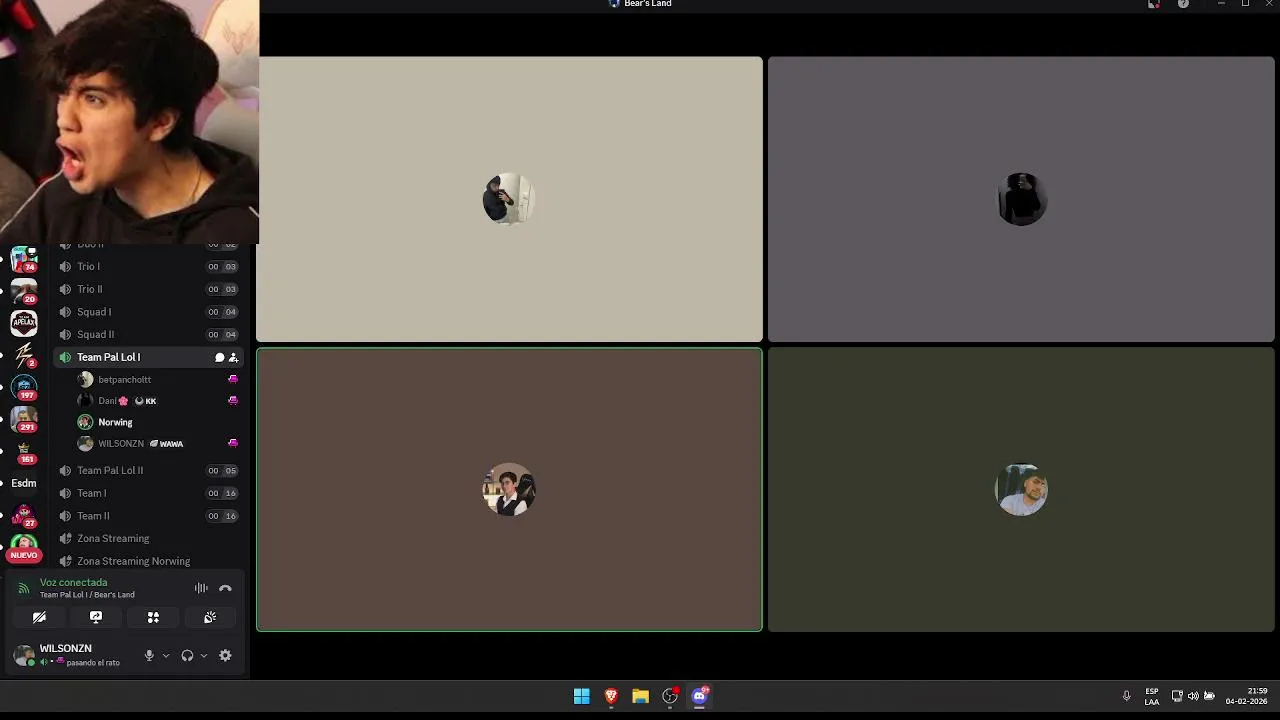Join the Team Pal Lol II voice channel
This screenshot has width=1280, height=720.
pyautogui.click(x=148, y=470)
